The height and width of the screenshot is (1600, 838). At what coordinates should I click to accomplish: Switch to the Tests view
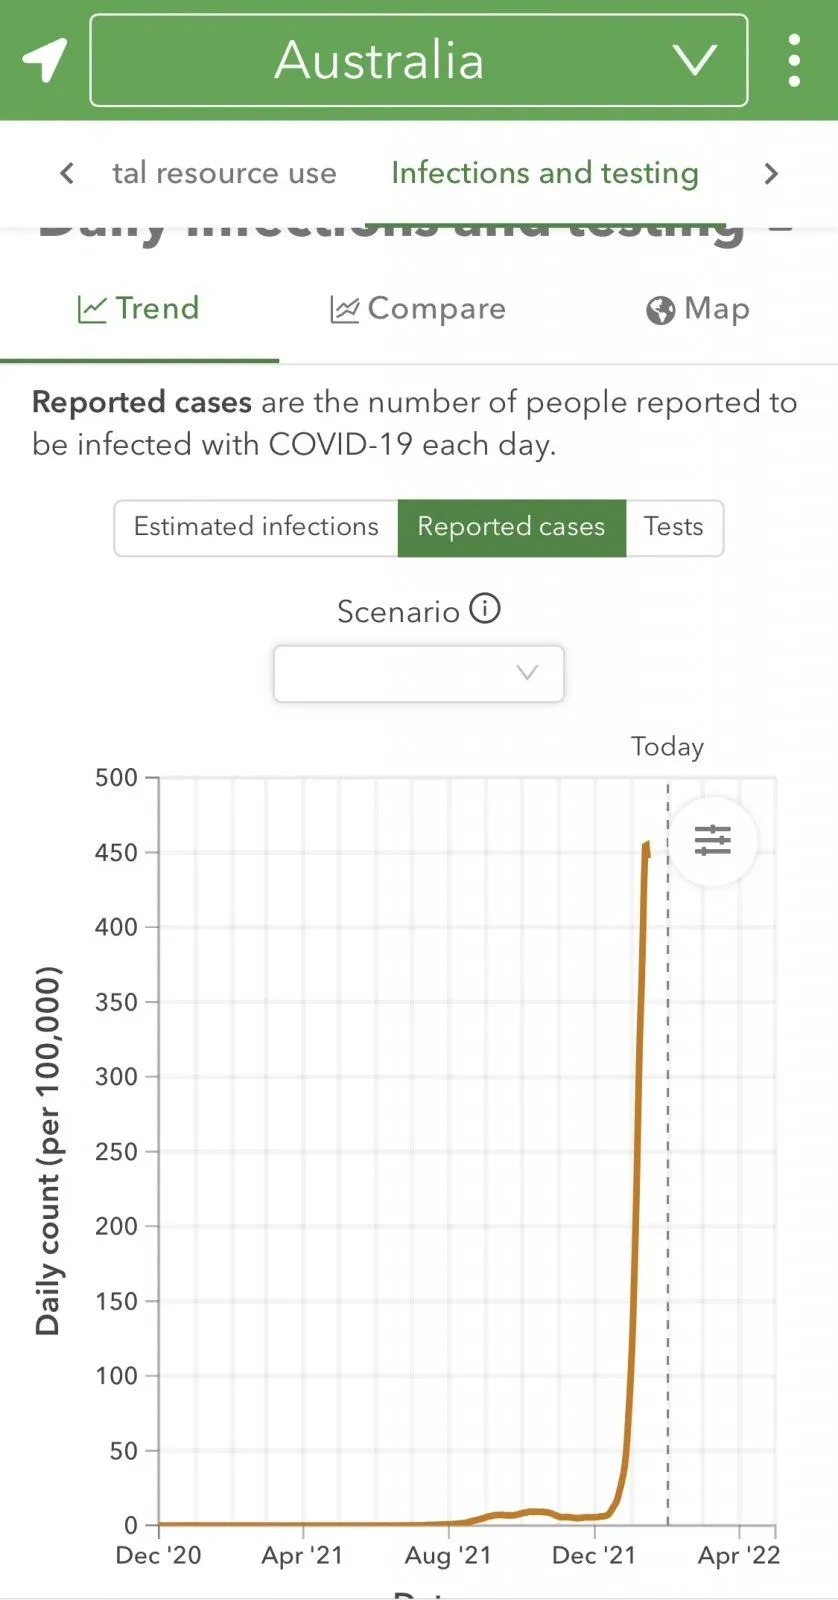coord(673,527)
